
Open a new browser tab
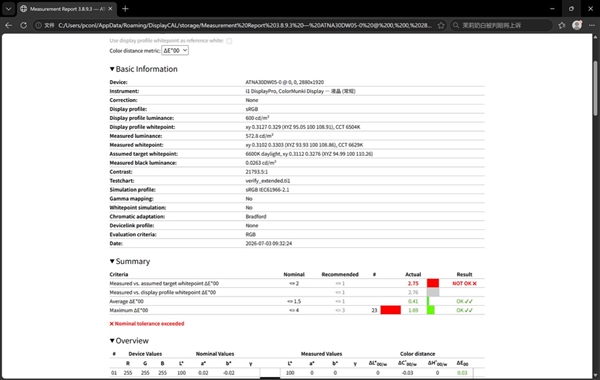[125, 8]
